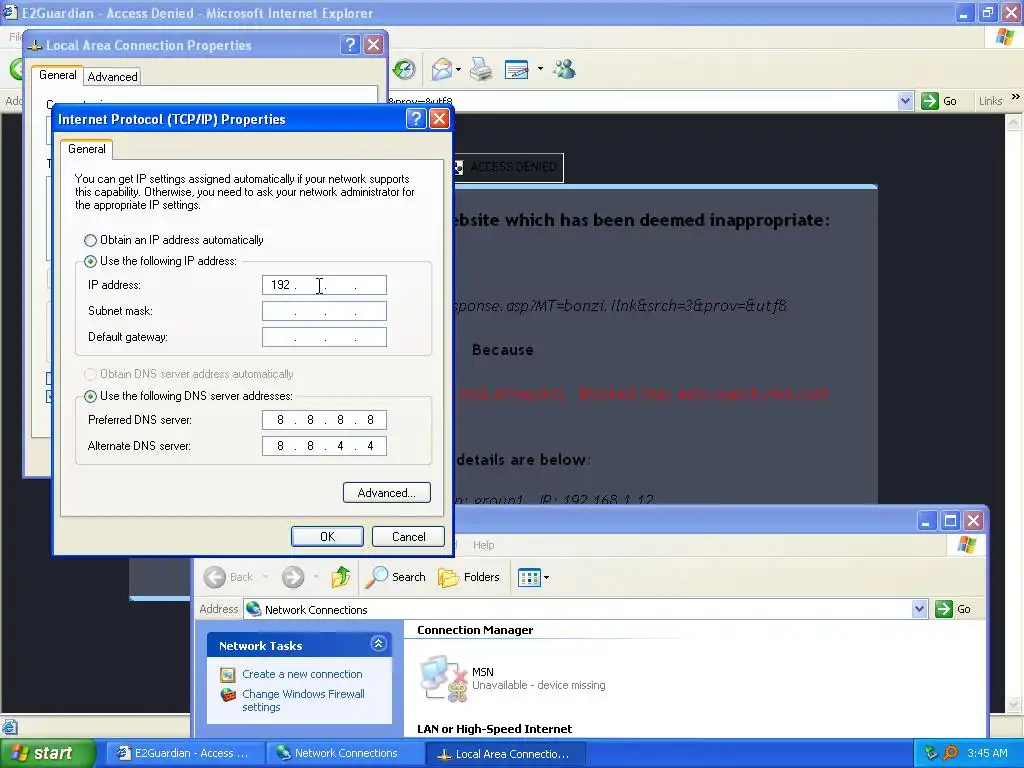The image size is (1024, 768).
Task: Open Network Connections address dropdown
Action: [919, 609]
